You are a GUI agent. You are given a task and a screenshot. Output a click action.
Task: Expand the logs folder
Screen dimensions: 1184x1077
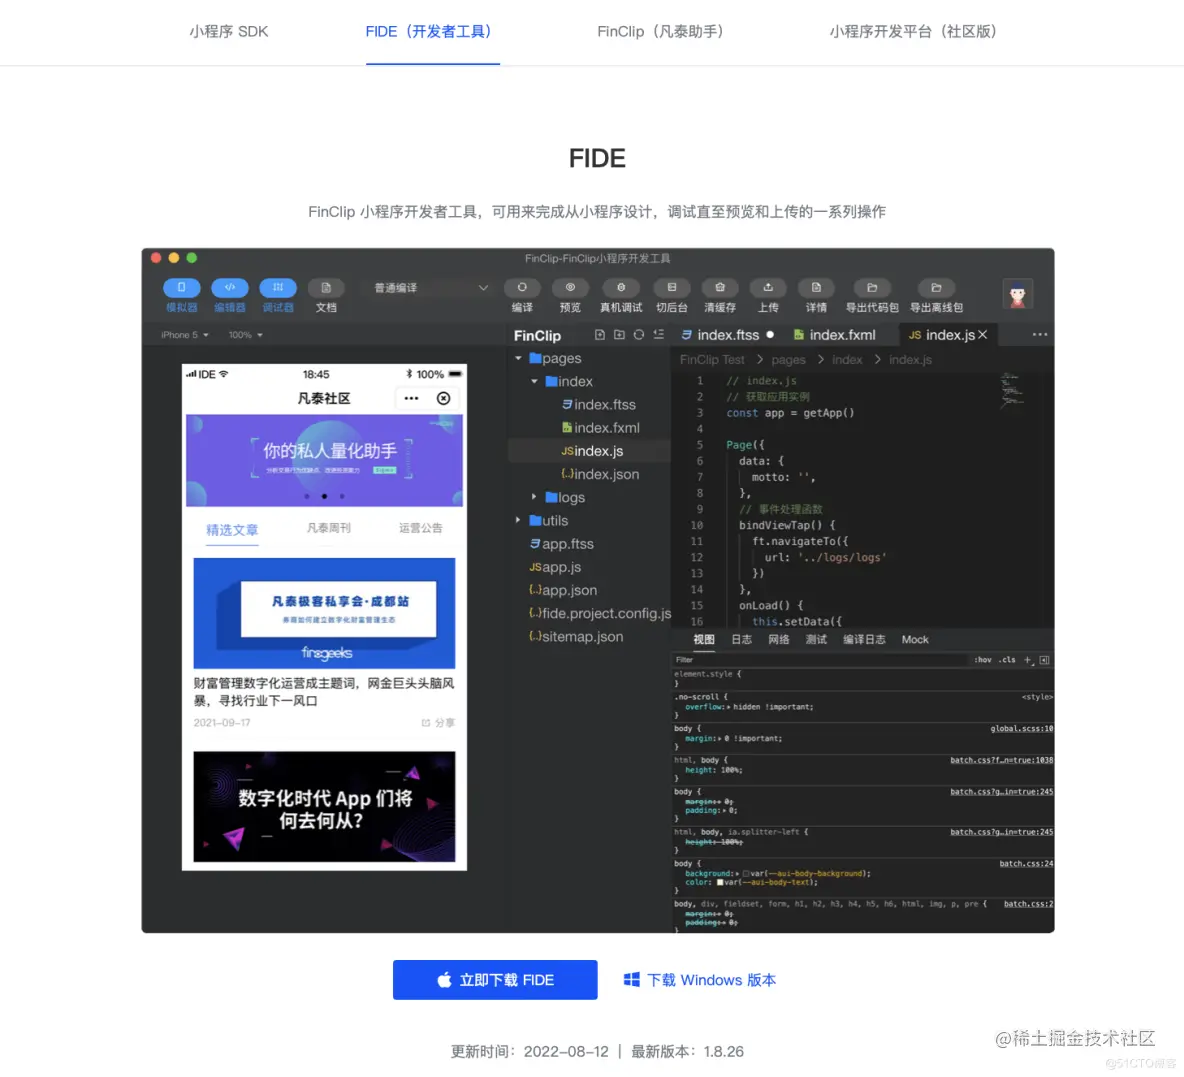pos(534,497)
